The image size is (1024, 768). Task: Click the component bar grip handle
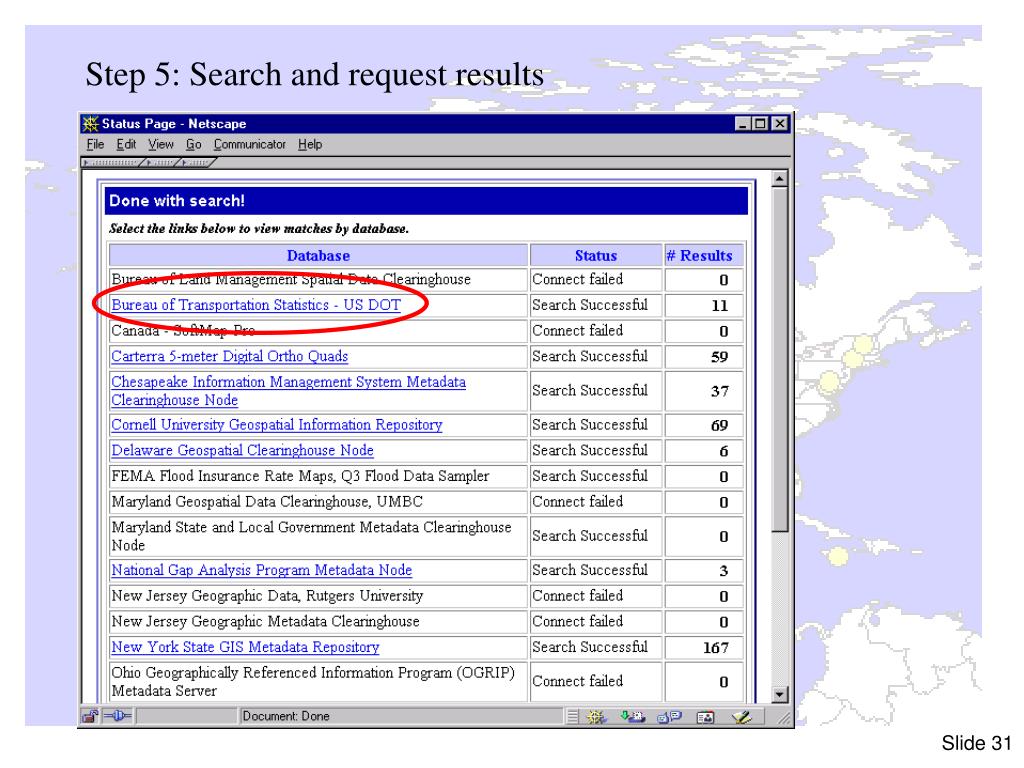pos(572,717)
